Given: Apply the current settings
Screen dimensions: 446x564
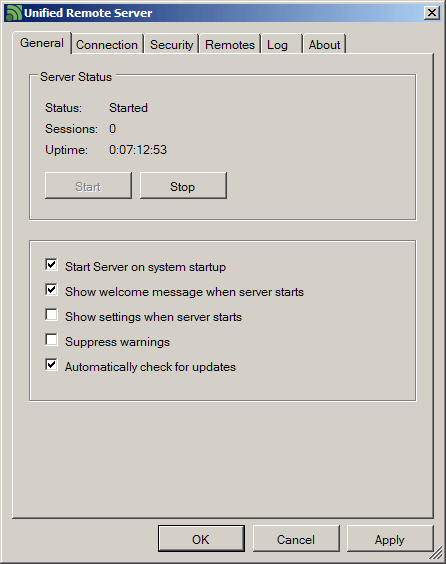Looking at the screenshot, I should coord(390,539).
